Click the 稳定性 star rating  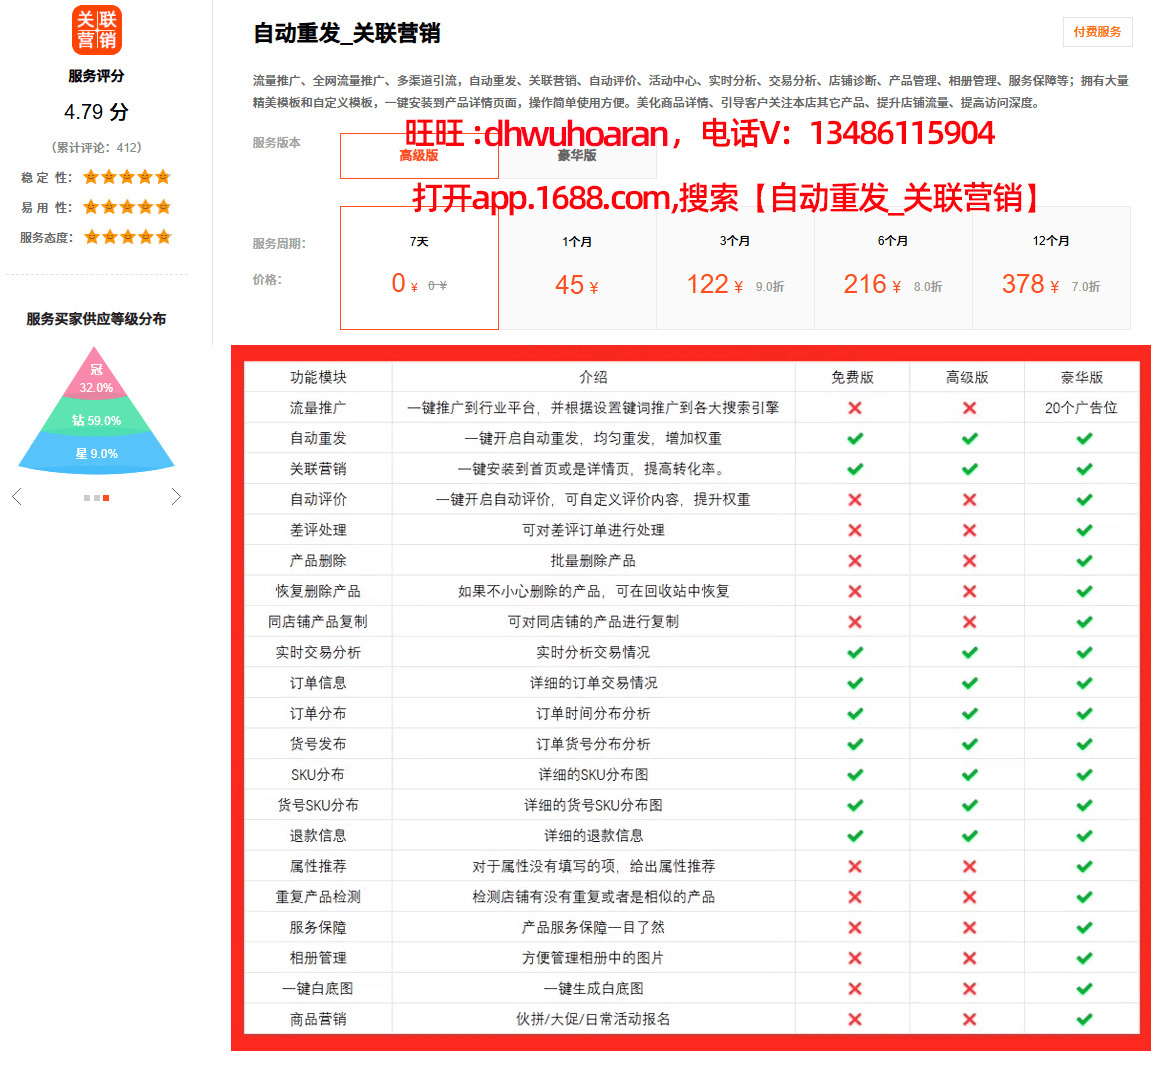127,177
